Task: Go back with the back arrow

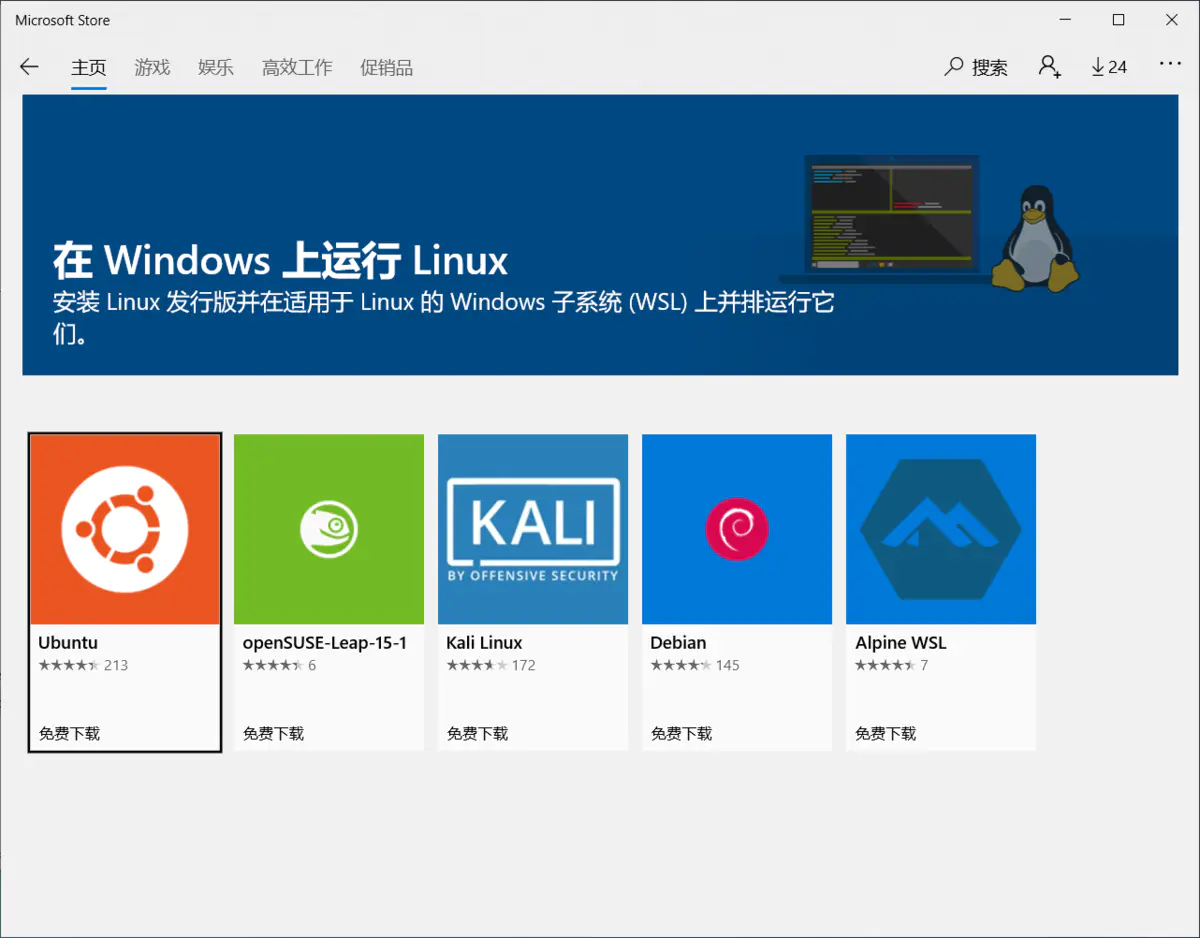Action: pos(29,67)
